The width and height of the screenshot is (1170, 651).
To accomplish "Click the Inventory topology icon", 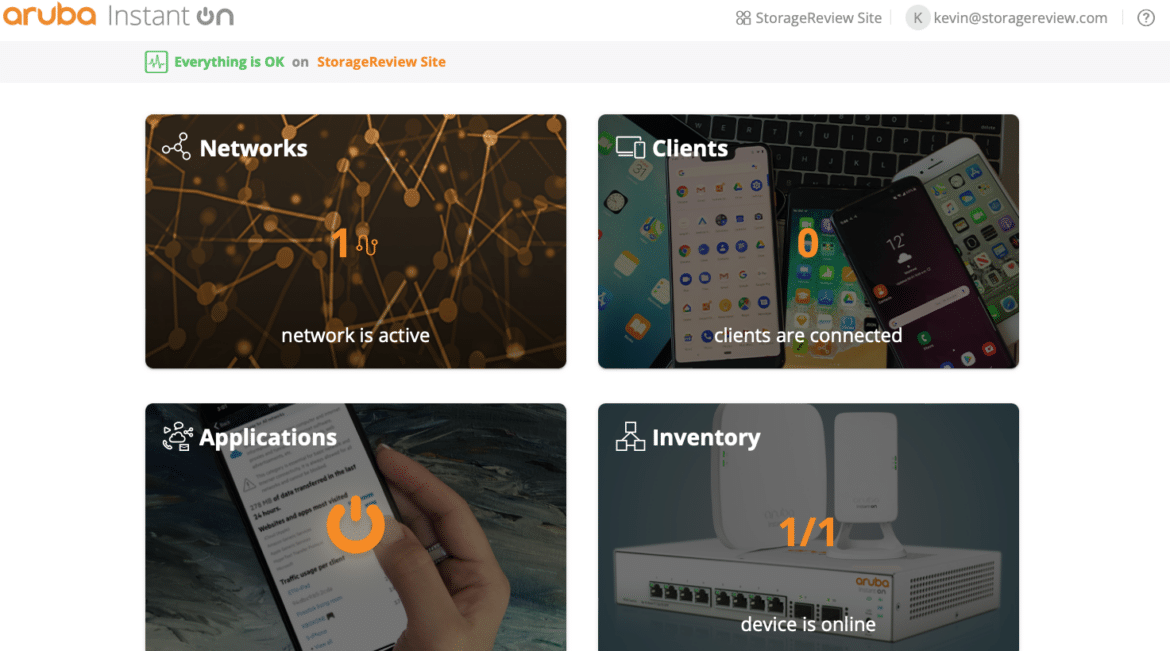I will tap(631, 437).
